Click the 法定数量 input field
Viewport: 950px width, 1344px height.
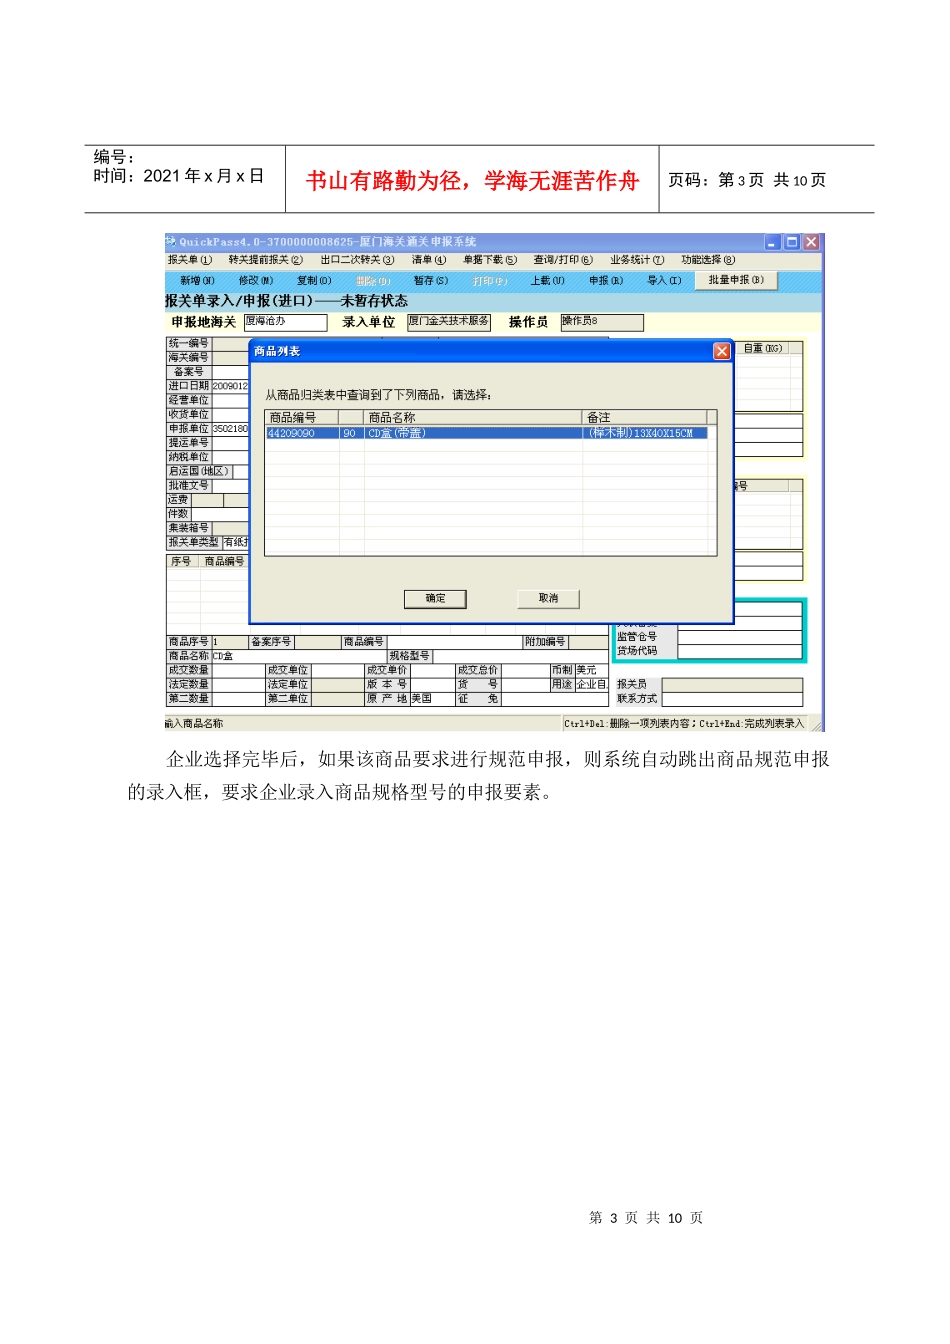coord(237,684)
